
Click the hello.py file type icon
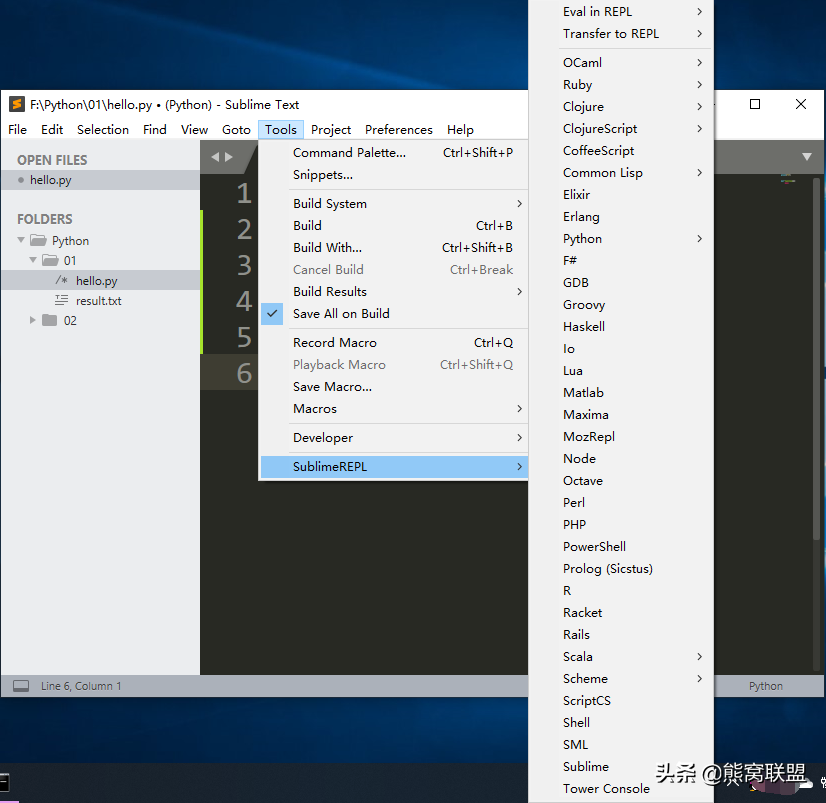62,280
